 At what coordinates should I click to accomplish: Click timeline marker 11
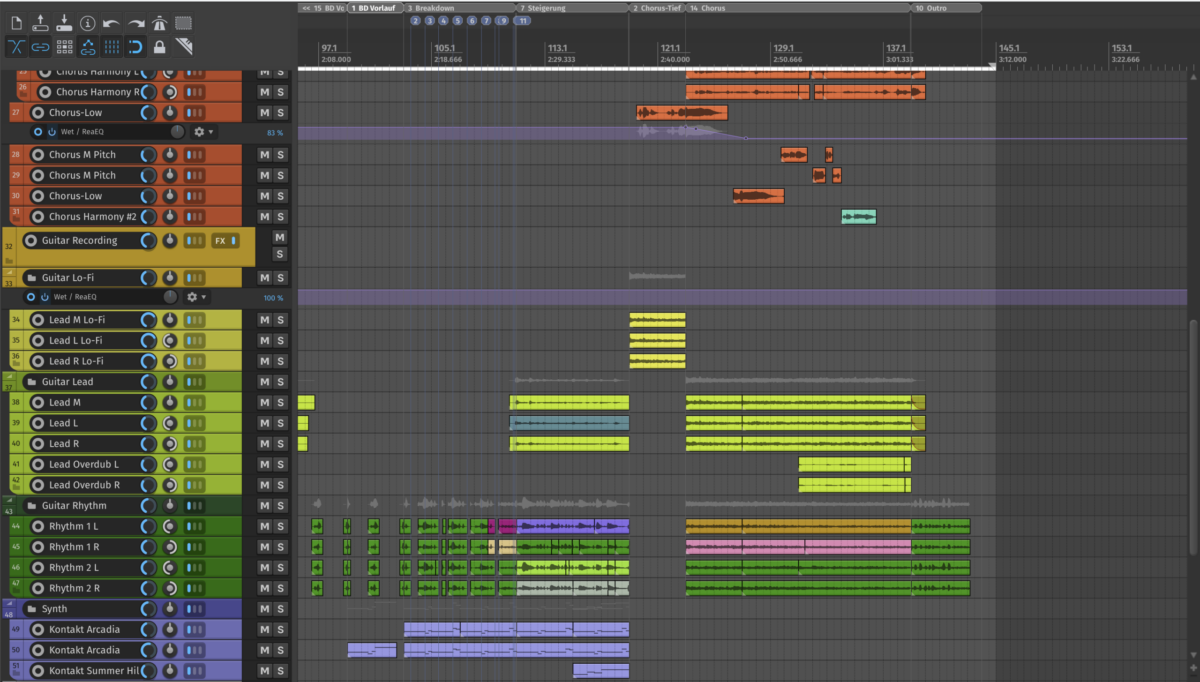[522, 20]
